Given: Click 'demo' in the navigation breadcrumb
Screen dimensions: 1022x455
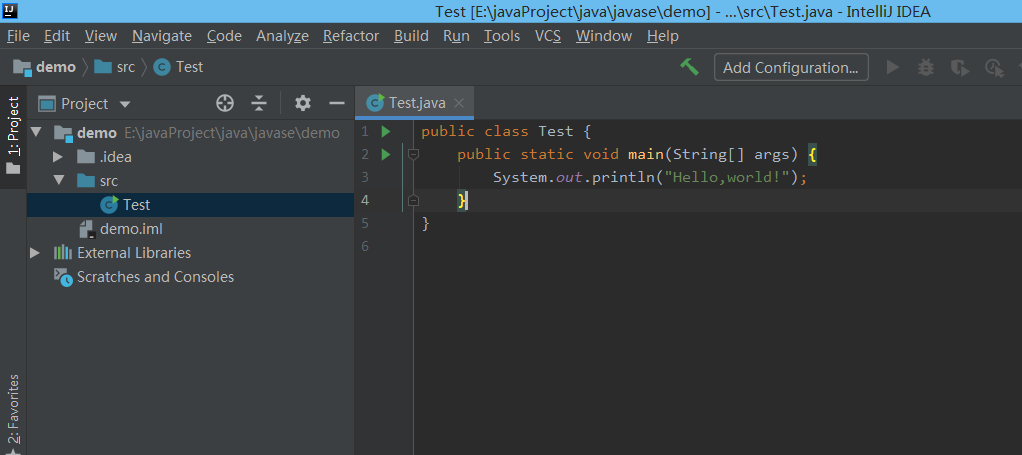Looking at the screenshot, I should point(56,67).
